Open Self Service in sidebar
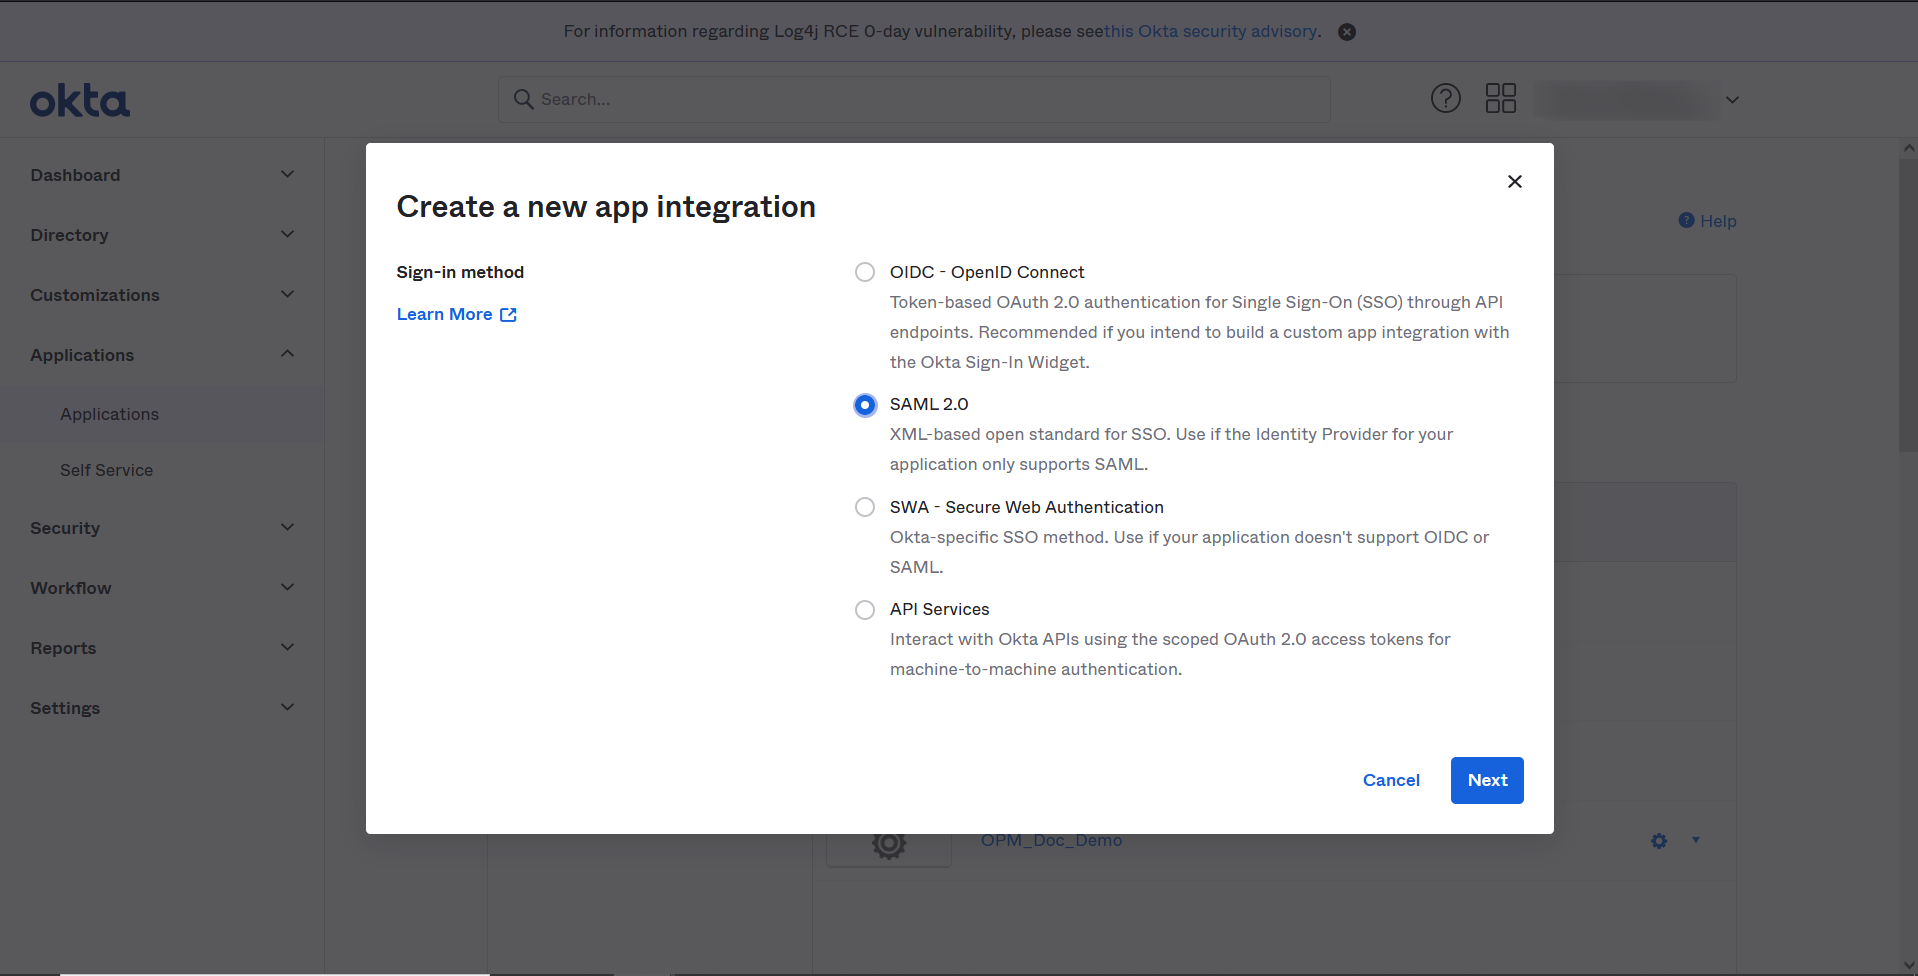Image resolution: width=1918 pixels, height=976 pixels. pos(106,470)
